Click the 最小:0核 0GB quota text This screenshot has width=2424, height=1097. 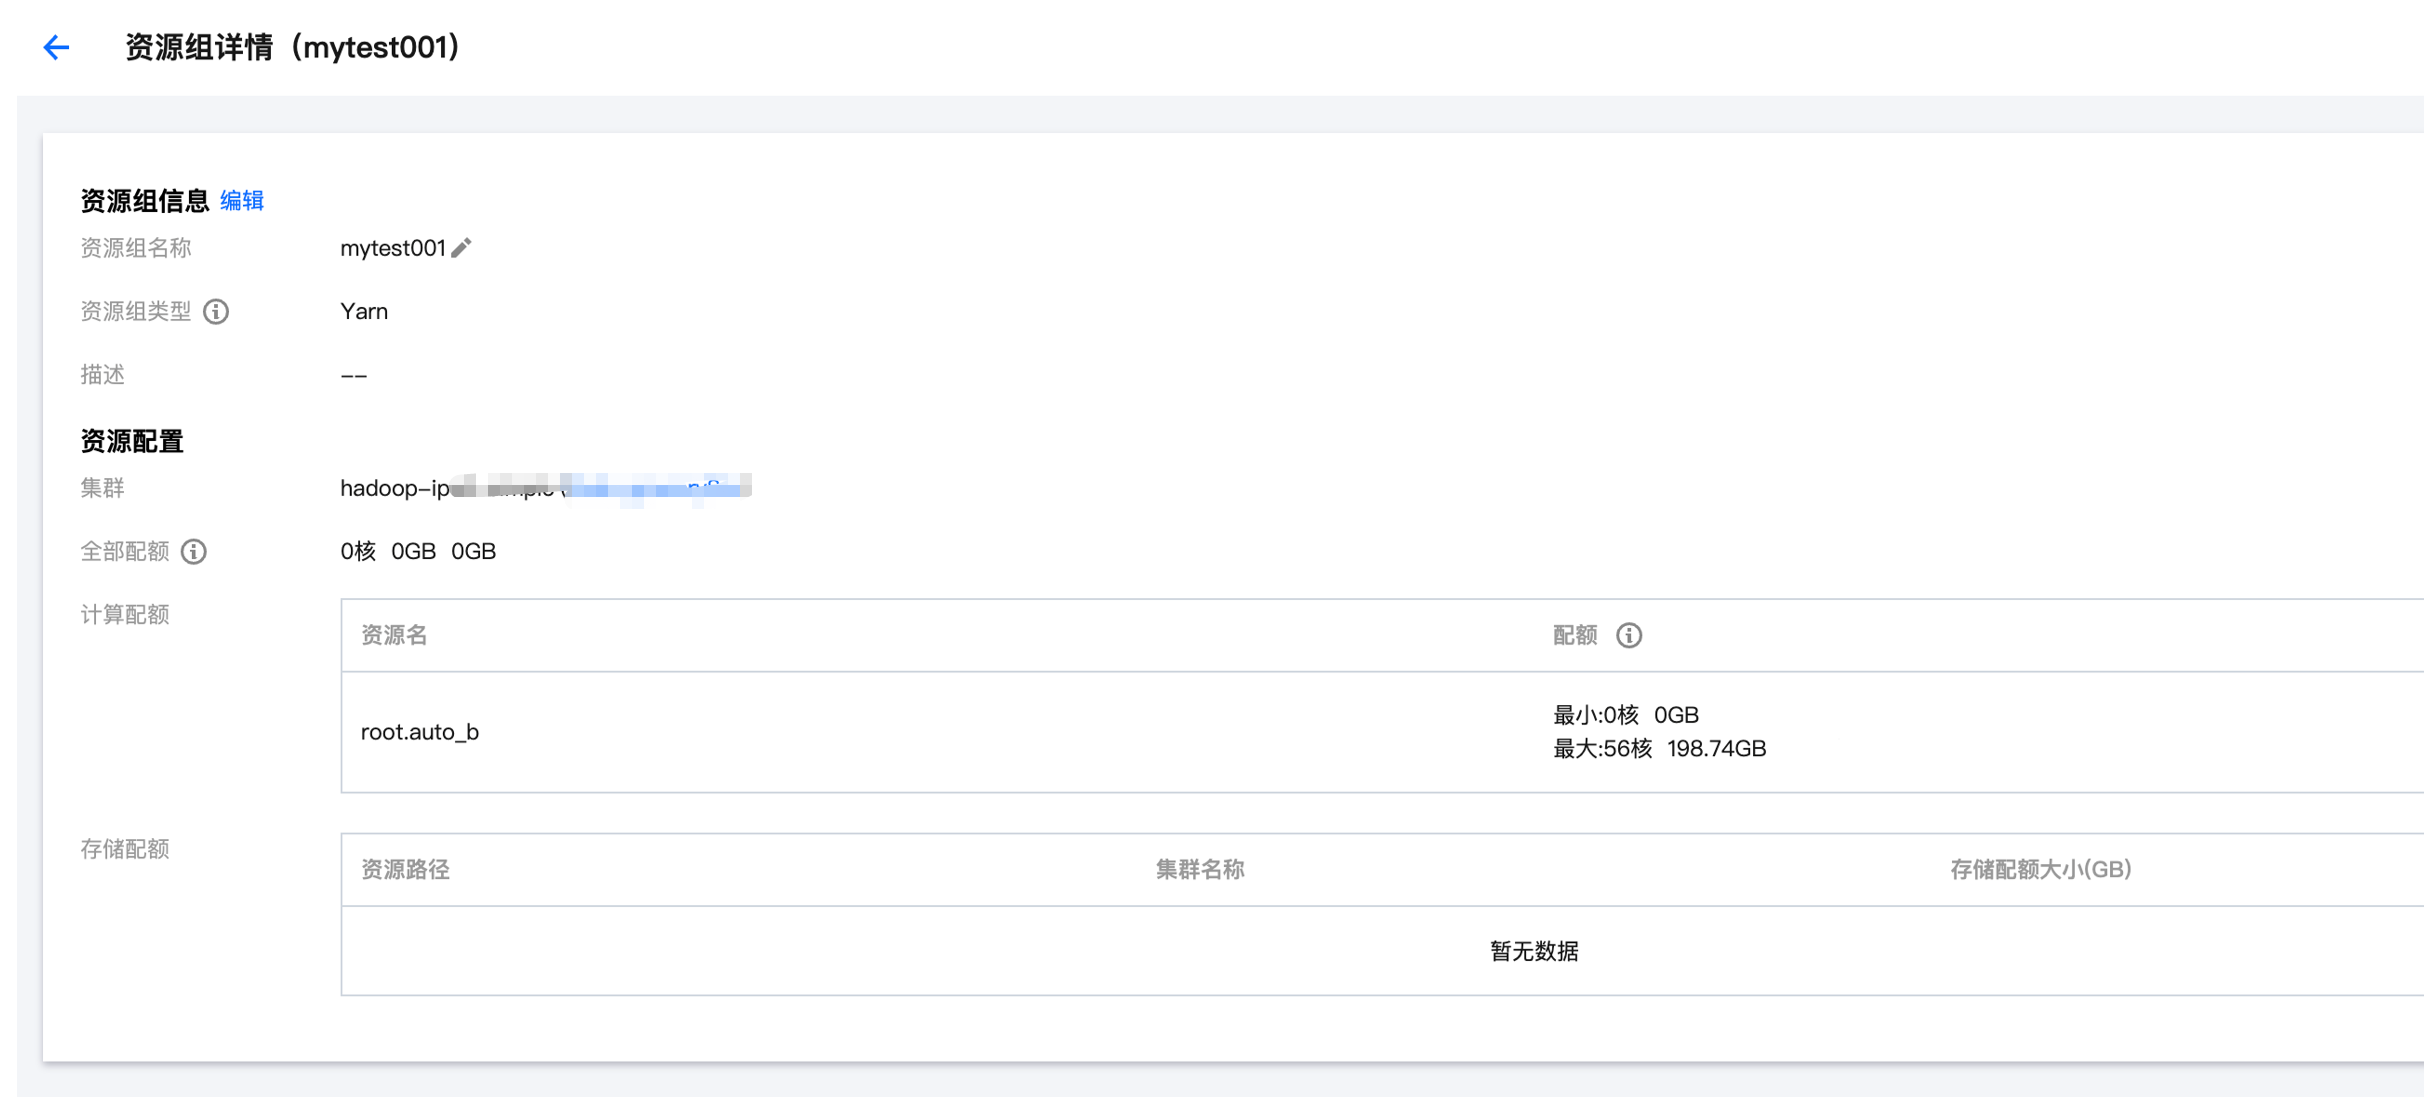pos(1625,715)
